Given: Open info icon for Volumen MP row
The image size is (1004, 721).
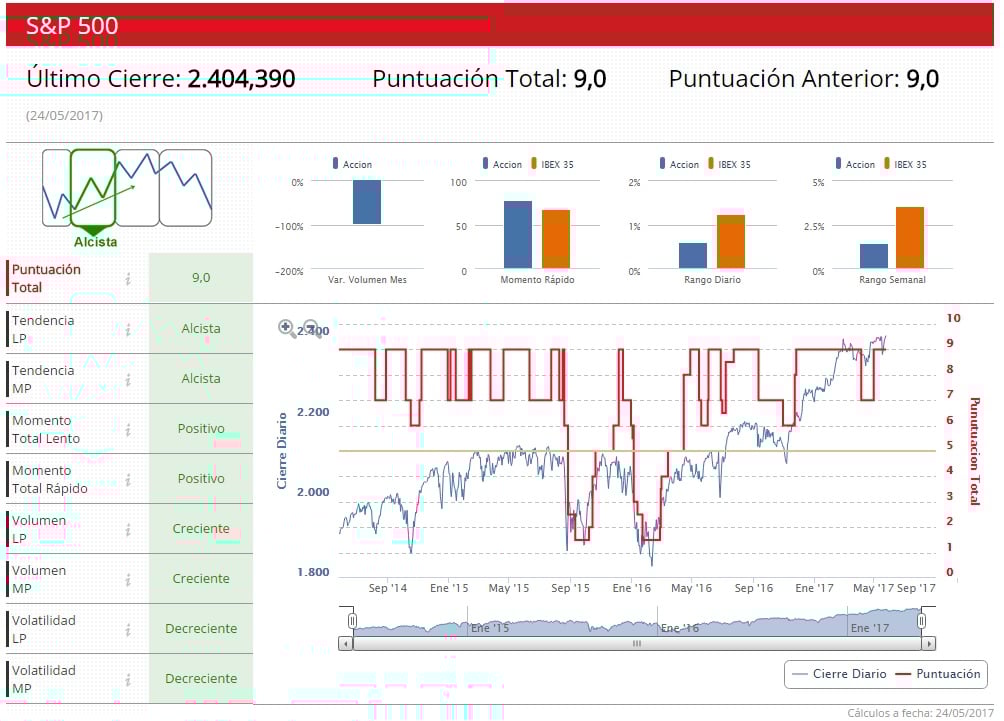Looking at the screenshot, I should coord(128,579).
